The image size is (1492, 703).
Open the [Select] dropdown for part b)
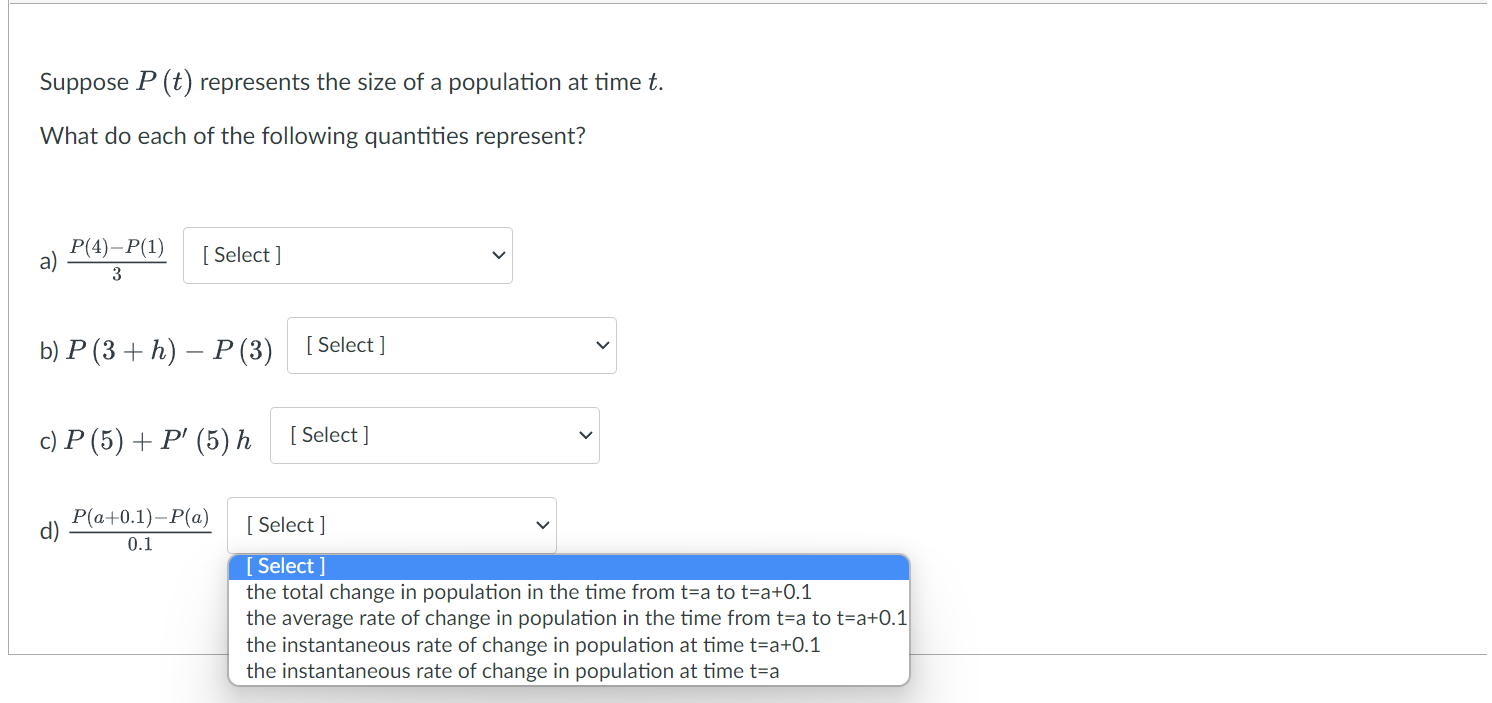coord(451,345)
